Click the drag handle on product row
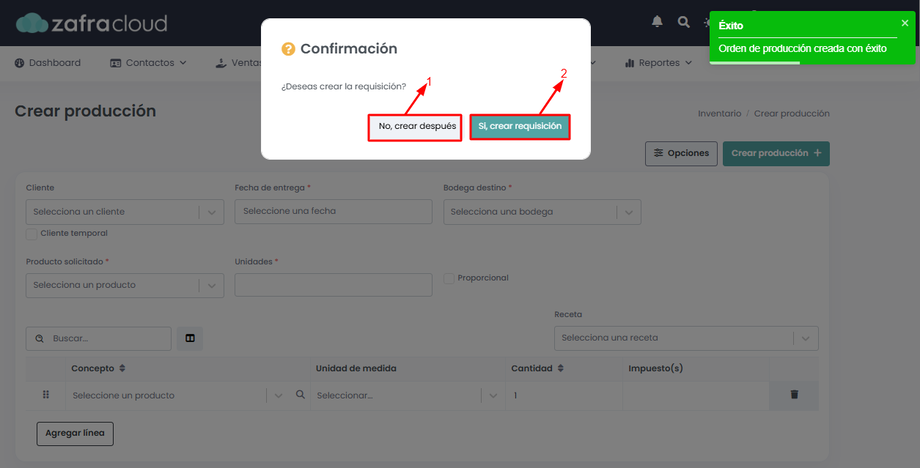The width and height of the screenshot is (920, 468). coord(46,395)
